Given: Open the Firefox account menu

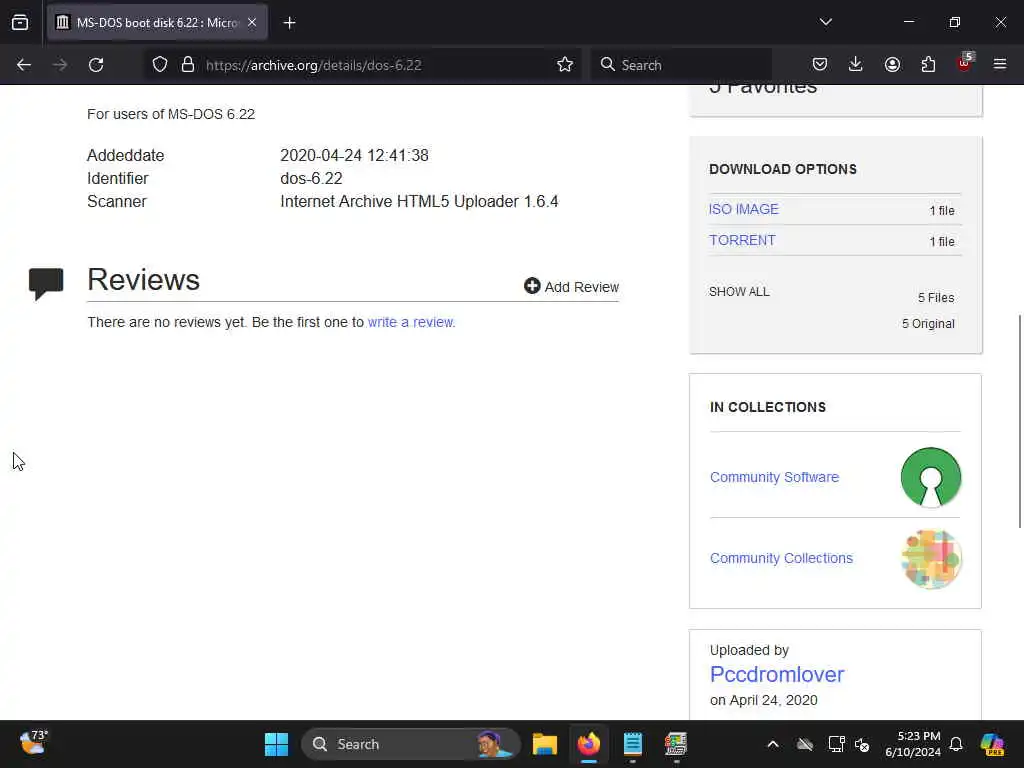Looking at the screenshot, I should 892,65.
